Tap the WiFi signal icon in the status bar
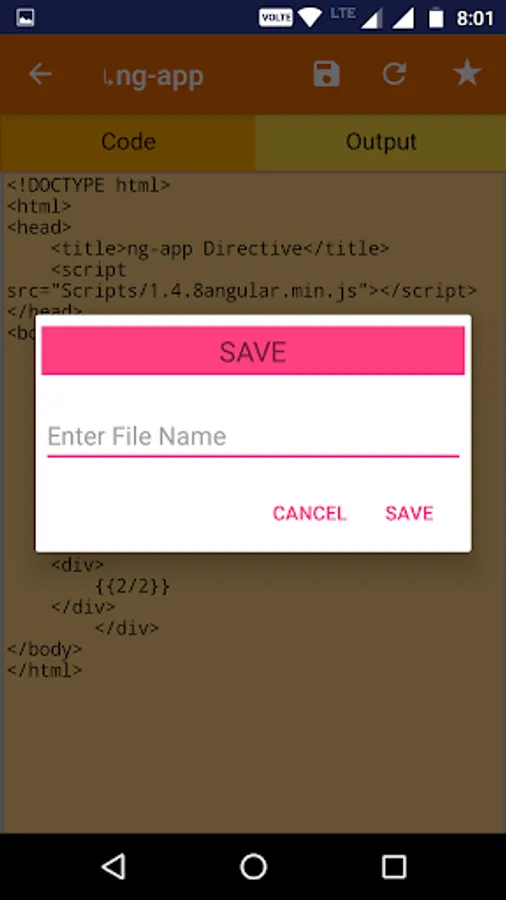The width and height of the screenshot is (506, 900). [310, 18]
